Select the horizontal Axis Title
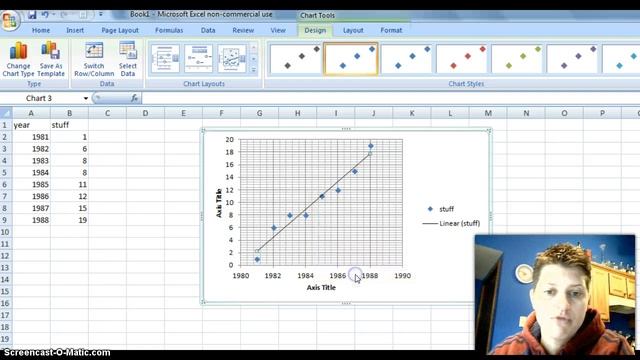640x360 pixels. click(321, 287)
